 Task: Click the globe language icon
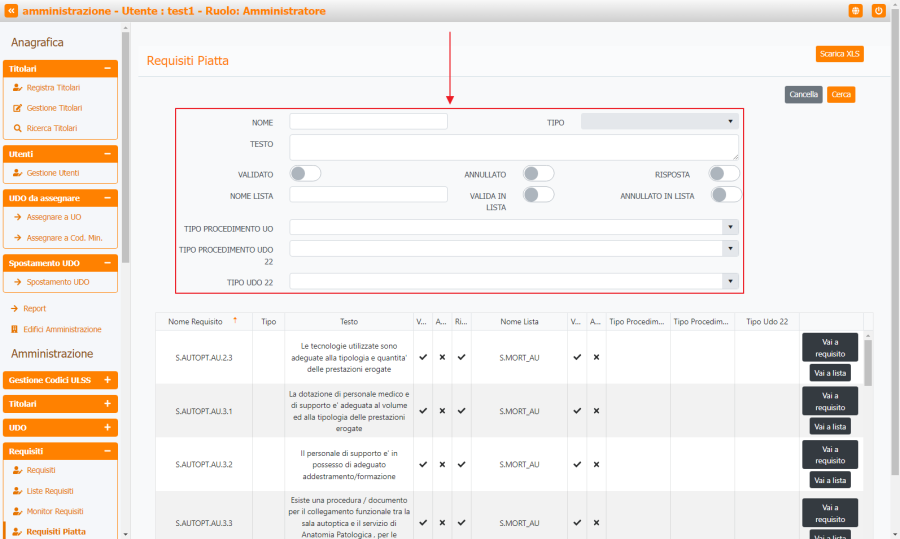click(856, 10)
